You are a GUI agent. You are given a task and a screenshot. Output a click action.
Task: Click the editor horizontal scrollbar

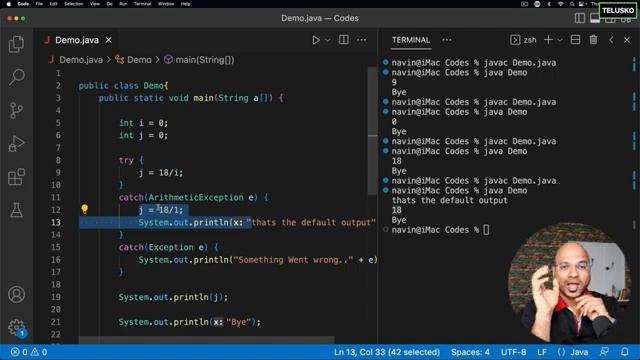[x=207, y=340]
